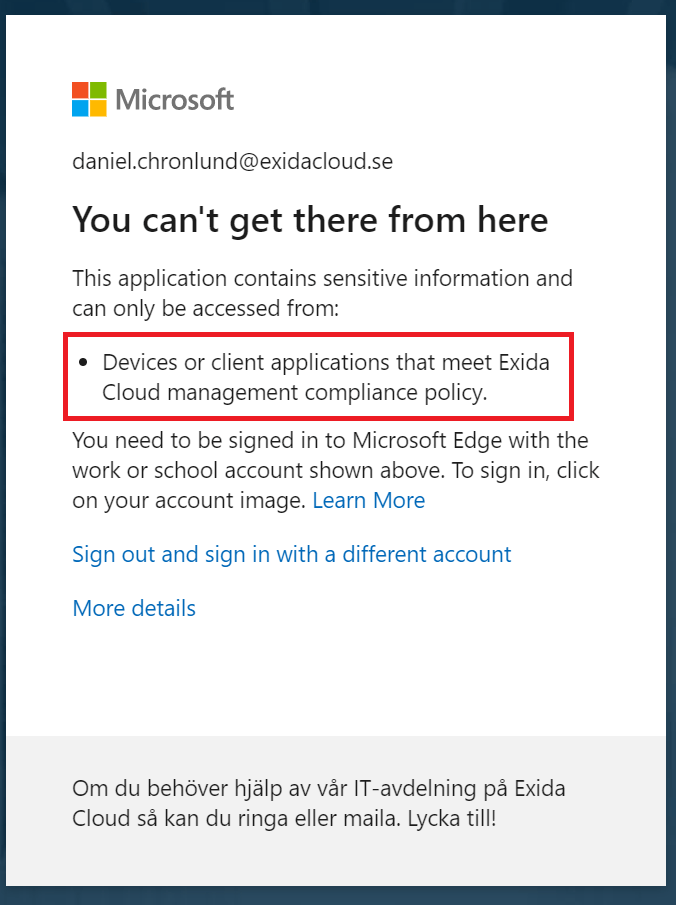Click the Microsoft wordmark text
This screenshot has width=676, height=905.
click(175, 99)
